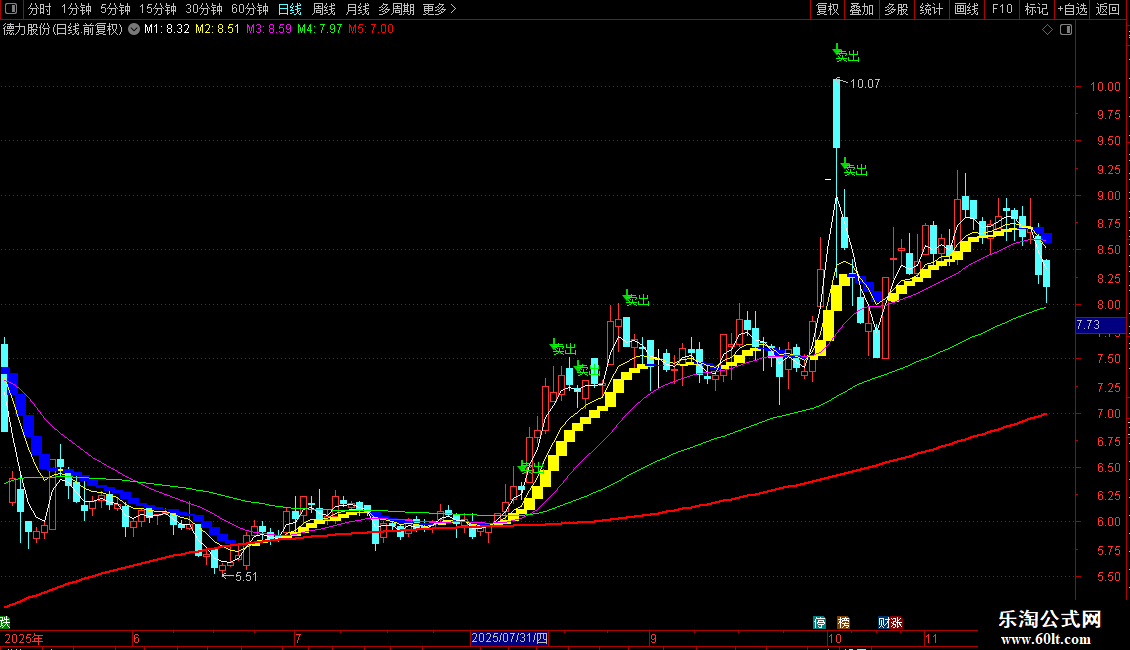1130x650 pixels.
Task: Expand the 更多 periods menu
Action: pos(439,9)
